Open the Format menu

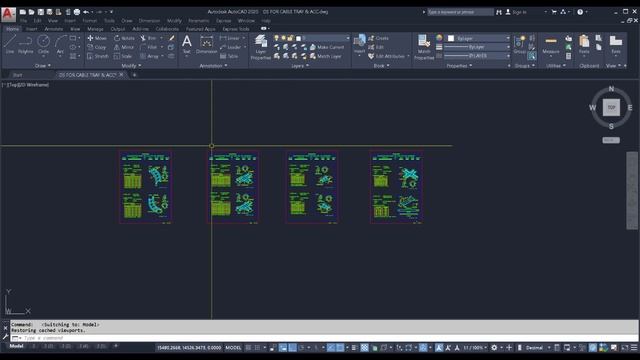[89, 20]
